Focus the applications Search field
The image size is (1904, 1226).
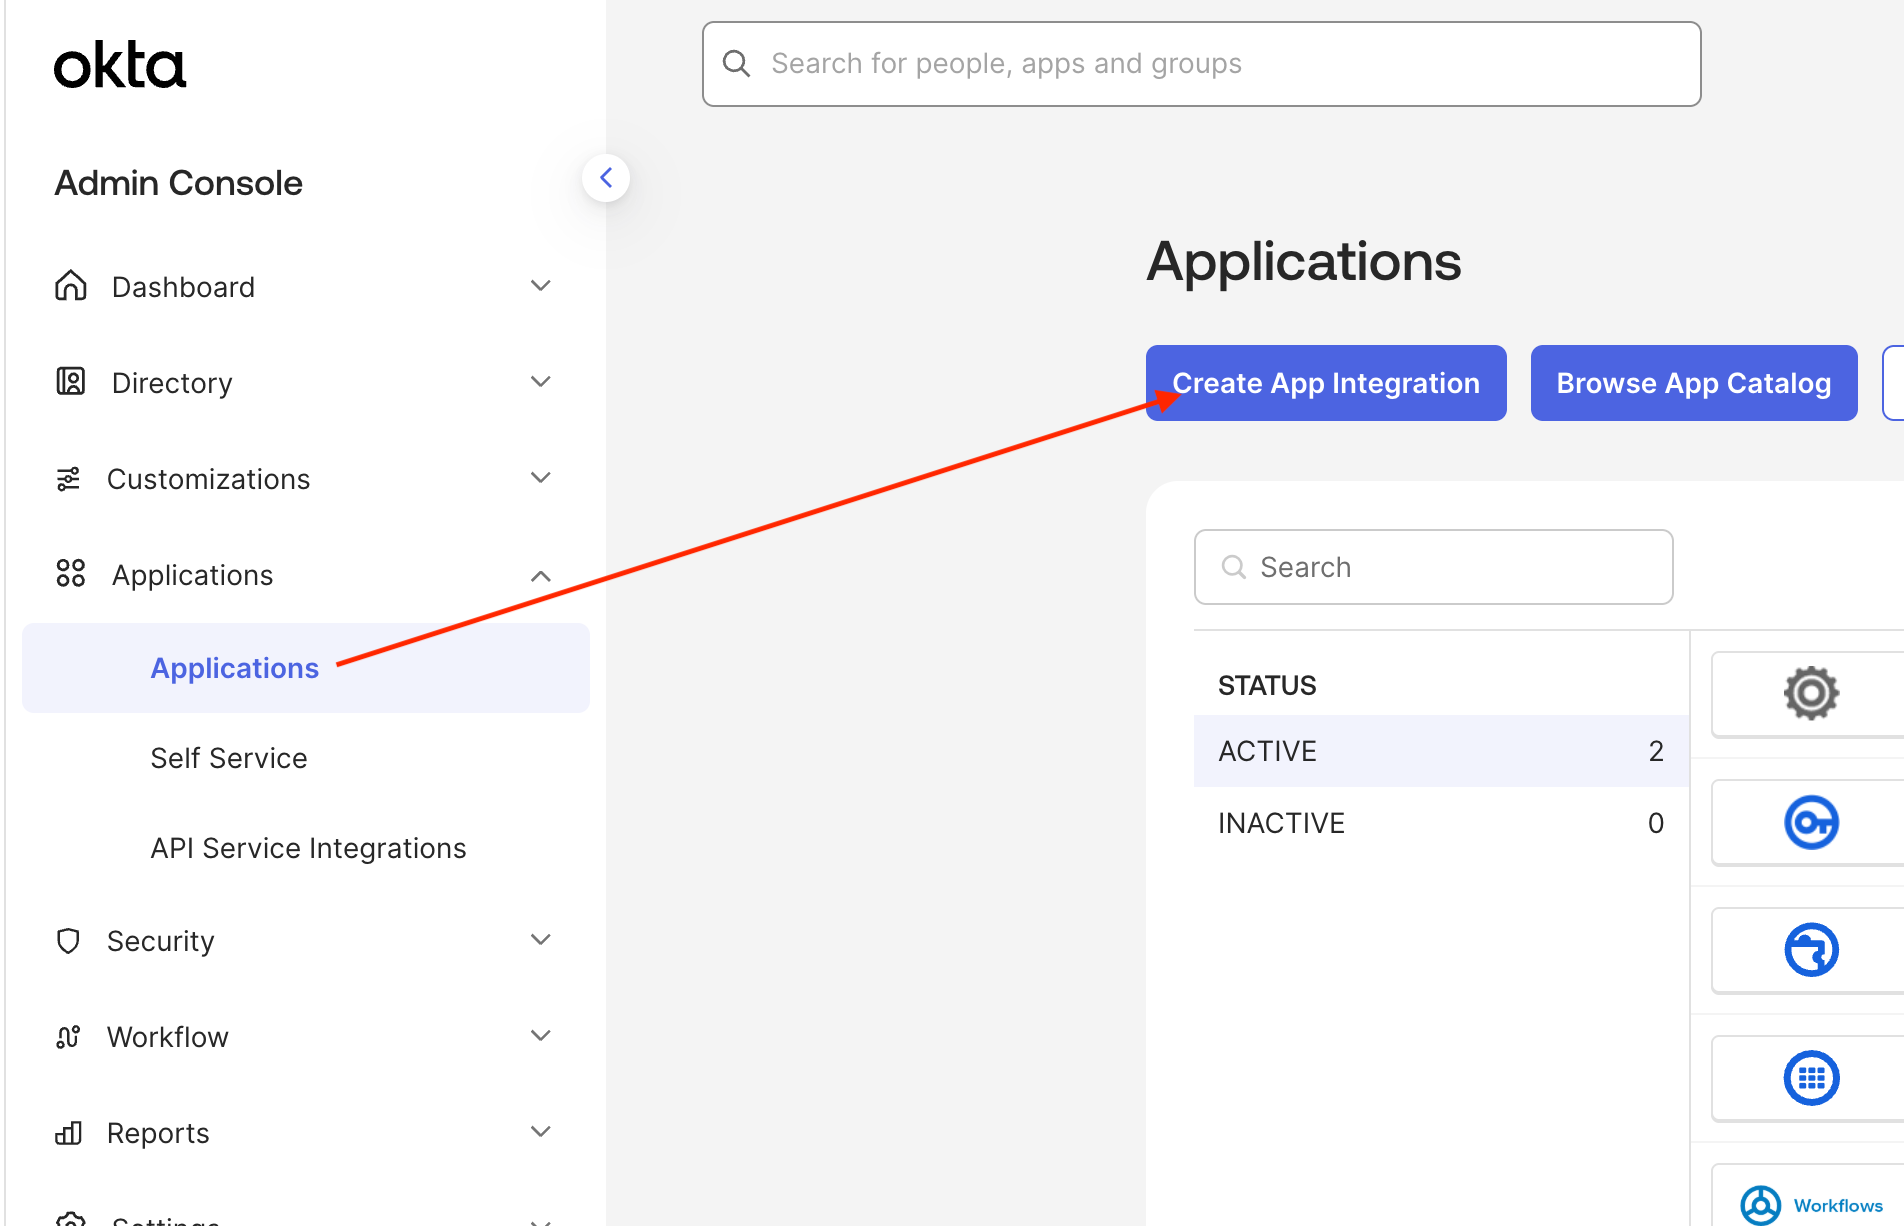[1433, 567]
